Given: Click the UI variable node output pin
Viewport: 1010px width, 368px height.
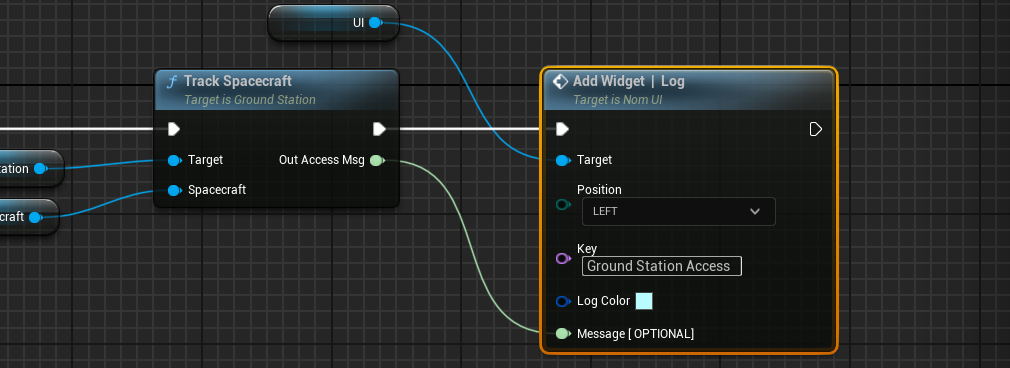Looking at the screenshot, I should tap(375, 23).
